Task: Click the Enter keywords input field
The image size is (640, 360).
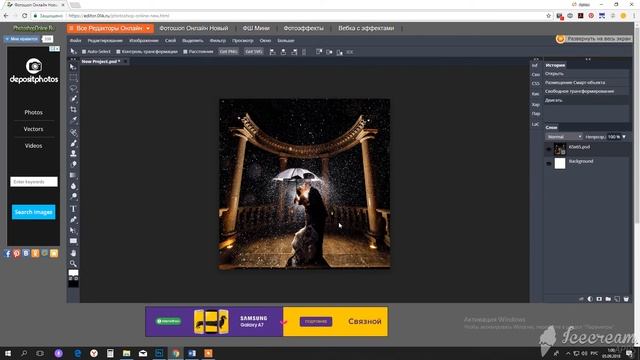Action: (x=34, y=182)
